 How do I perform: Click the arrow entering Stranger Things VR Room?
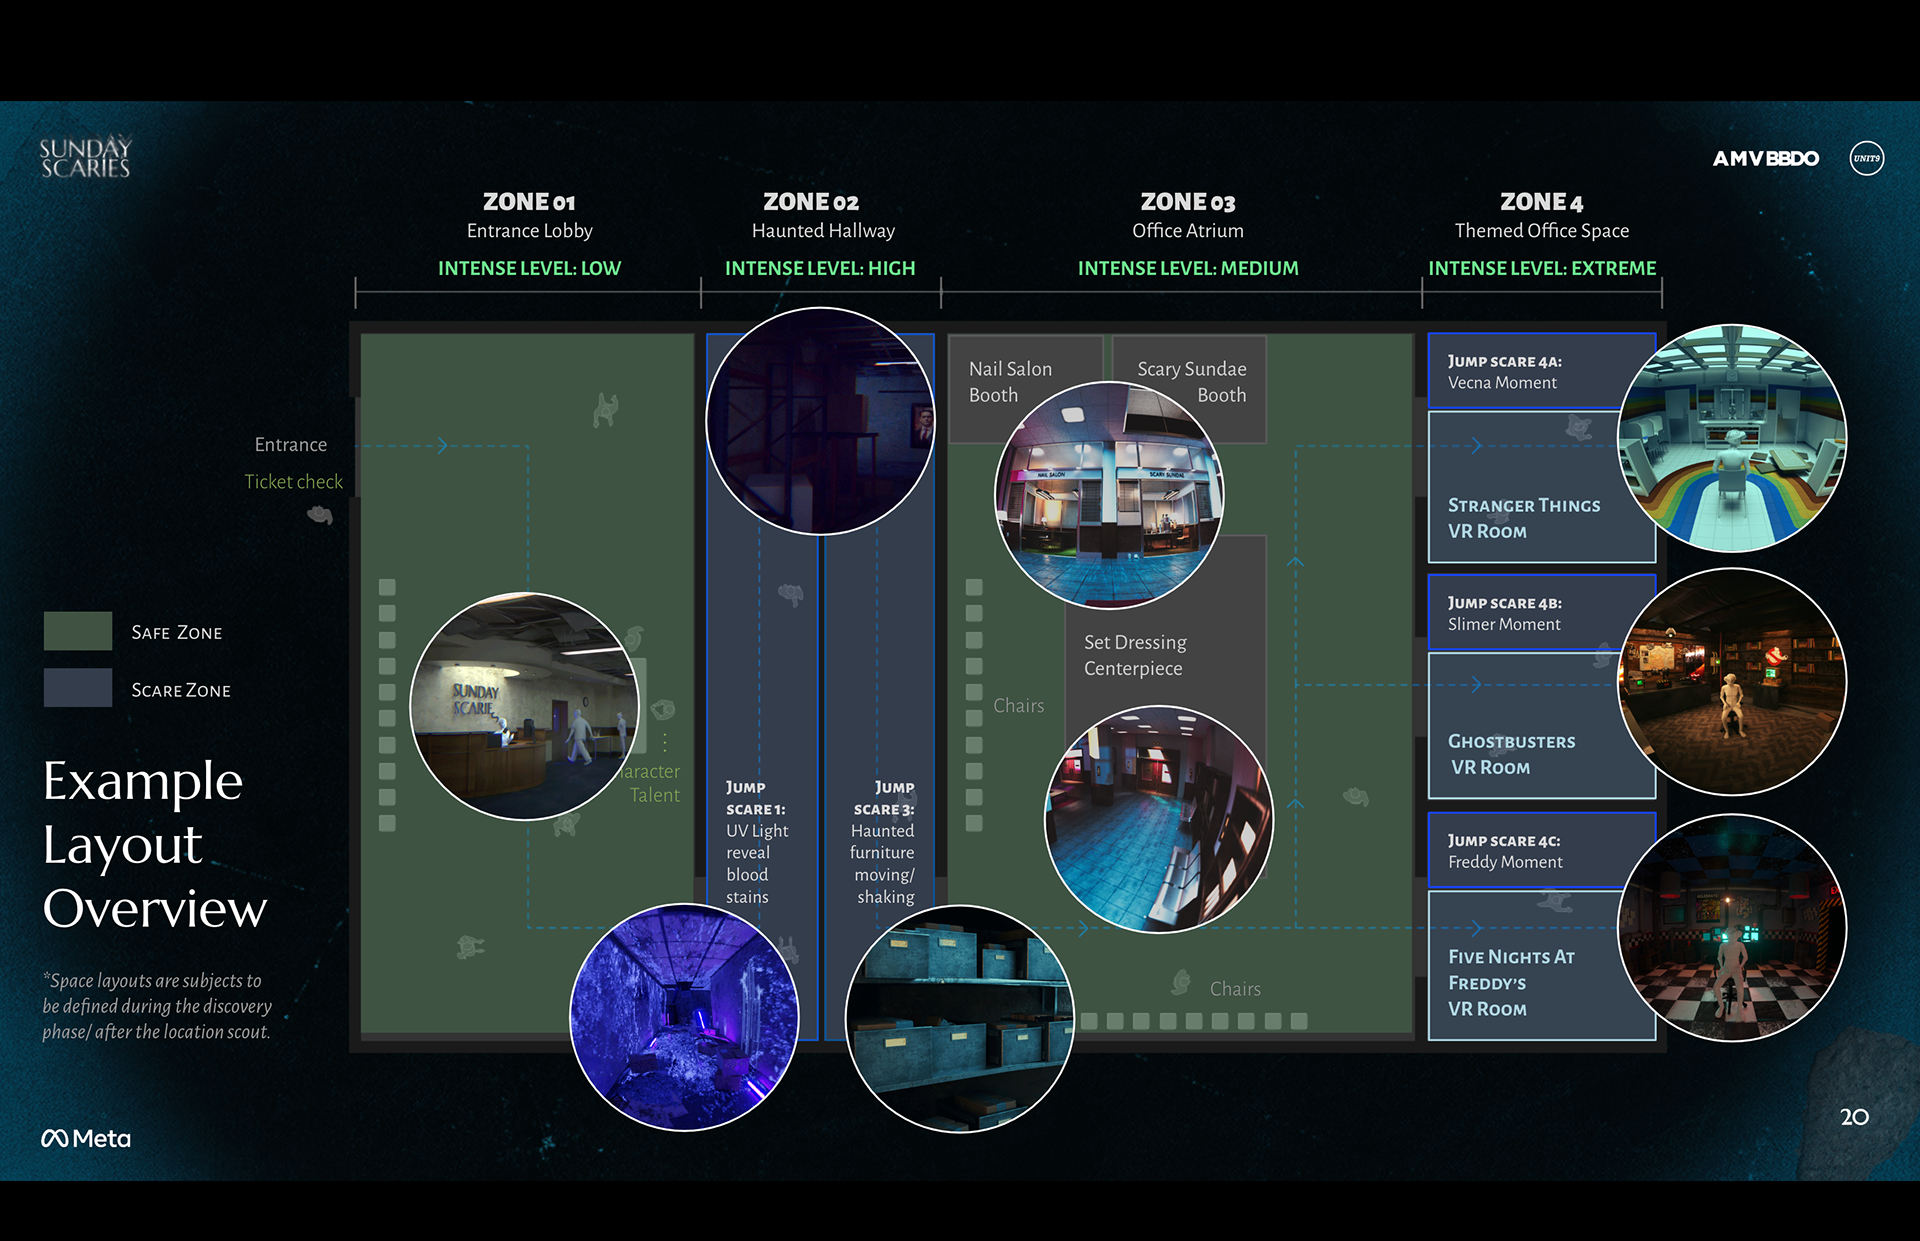[1476, 445]
